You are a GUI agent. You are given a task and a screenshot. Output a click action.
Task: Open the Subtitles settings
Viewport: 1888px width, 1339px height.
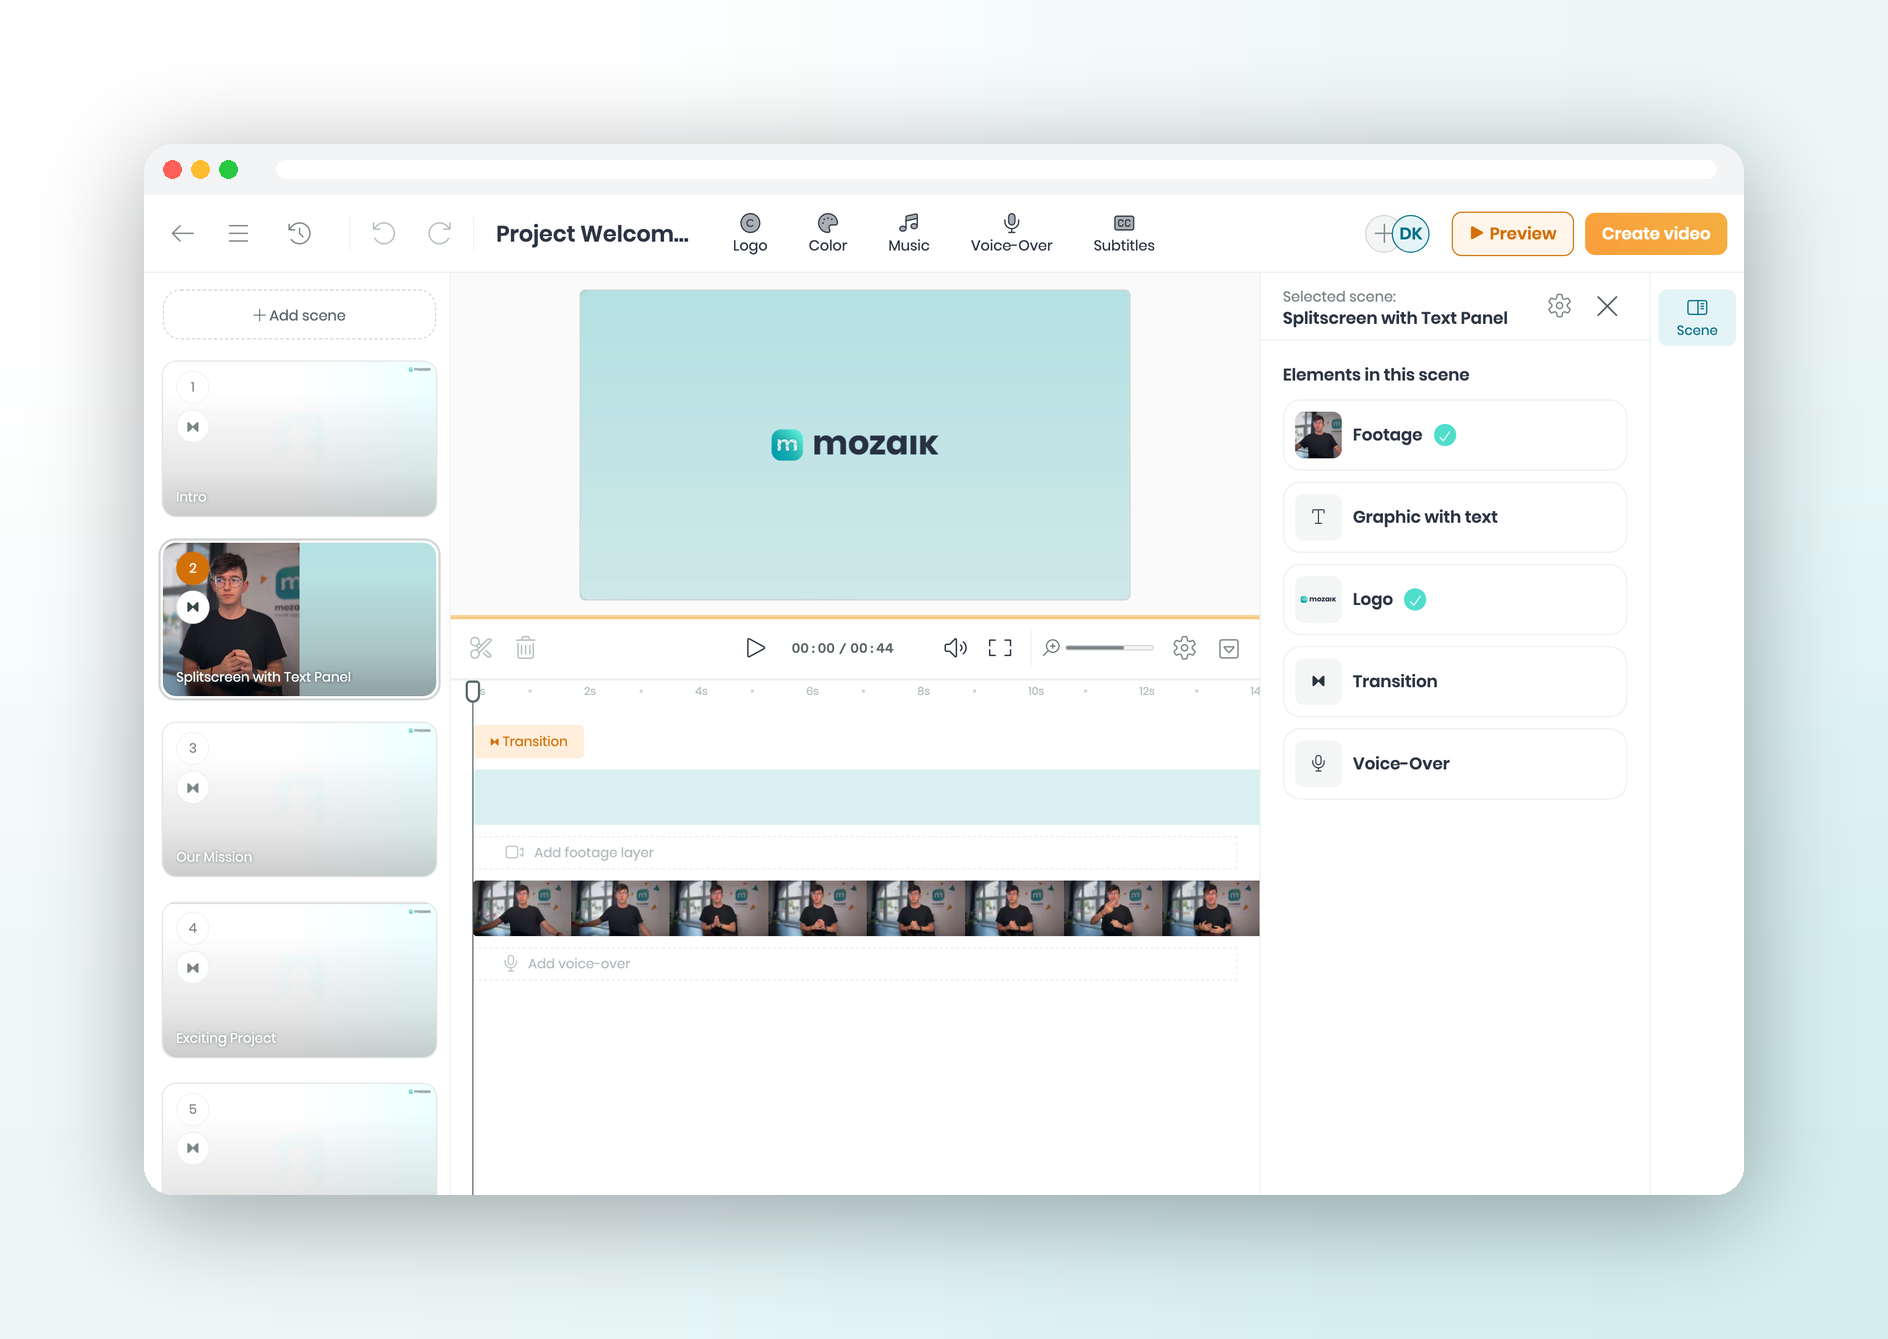point(1124,234)
